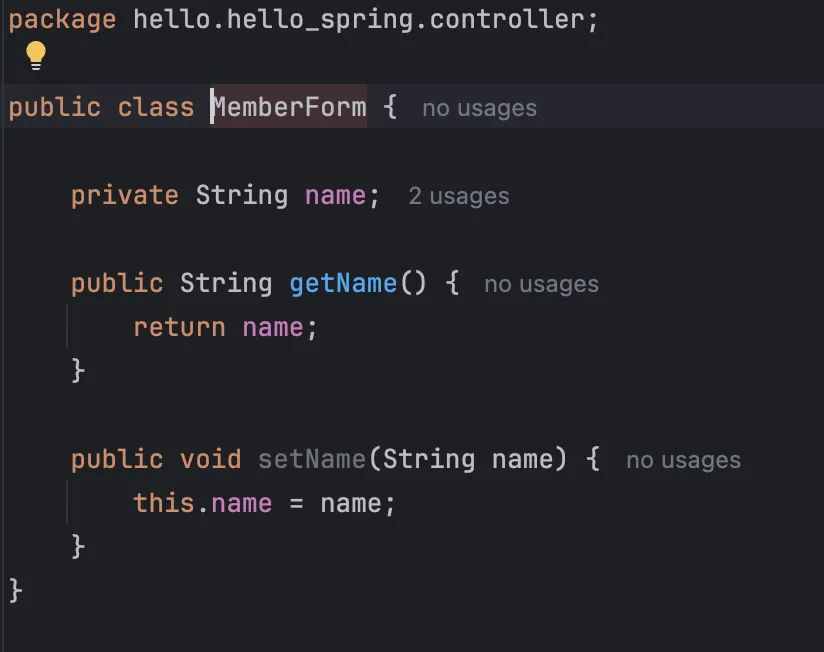This screenshot has width=824, height=652.
Task: Click the name parameter in setName signature
Action: [x=522, y=459]
